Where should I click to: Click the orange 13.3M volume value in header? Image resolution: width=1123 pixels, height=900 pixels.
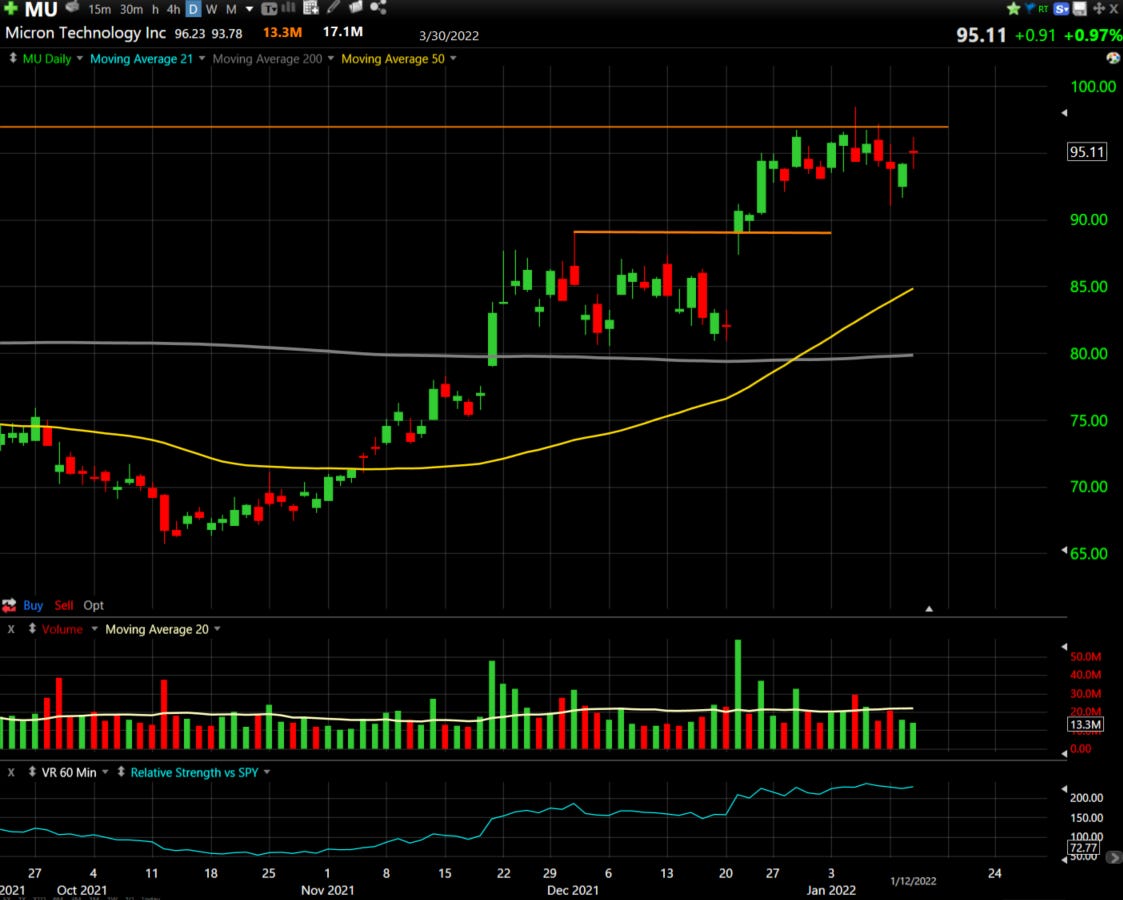coord(282,33)
